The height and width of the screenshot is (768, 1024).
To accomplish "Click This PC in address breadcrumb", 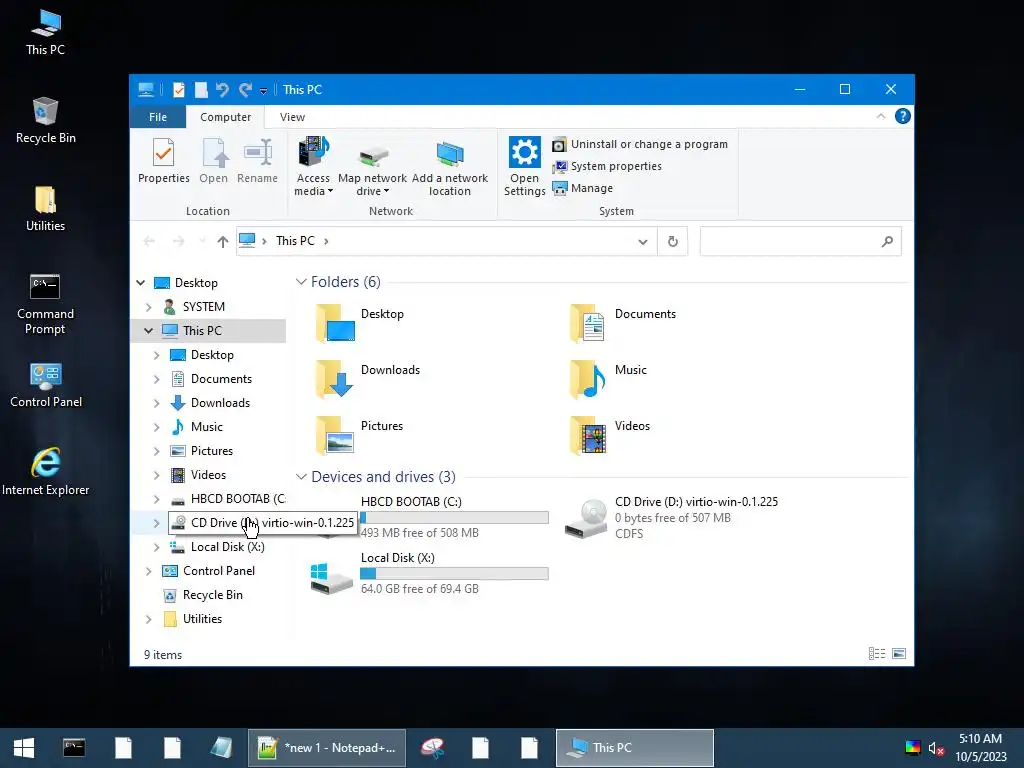I will click(x=295, y=241).
